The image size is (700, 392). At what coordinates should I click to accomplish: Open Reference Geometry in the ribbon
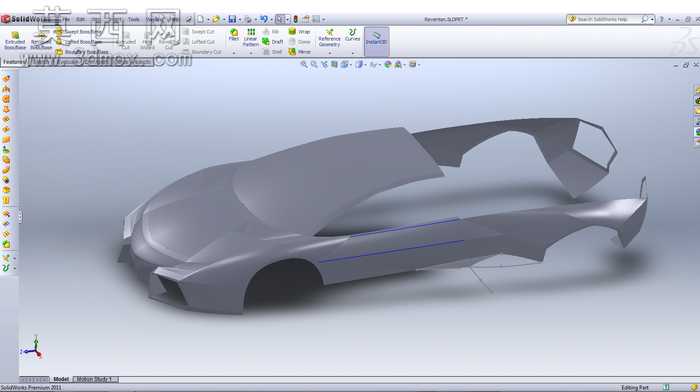pyautogui.click(x=329, y=38)
